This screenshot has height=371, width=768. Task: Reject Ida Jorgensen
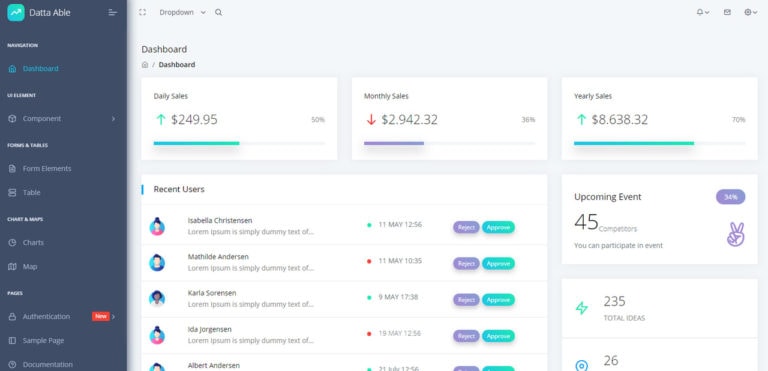[466, 336]
